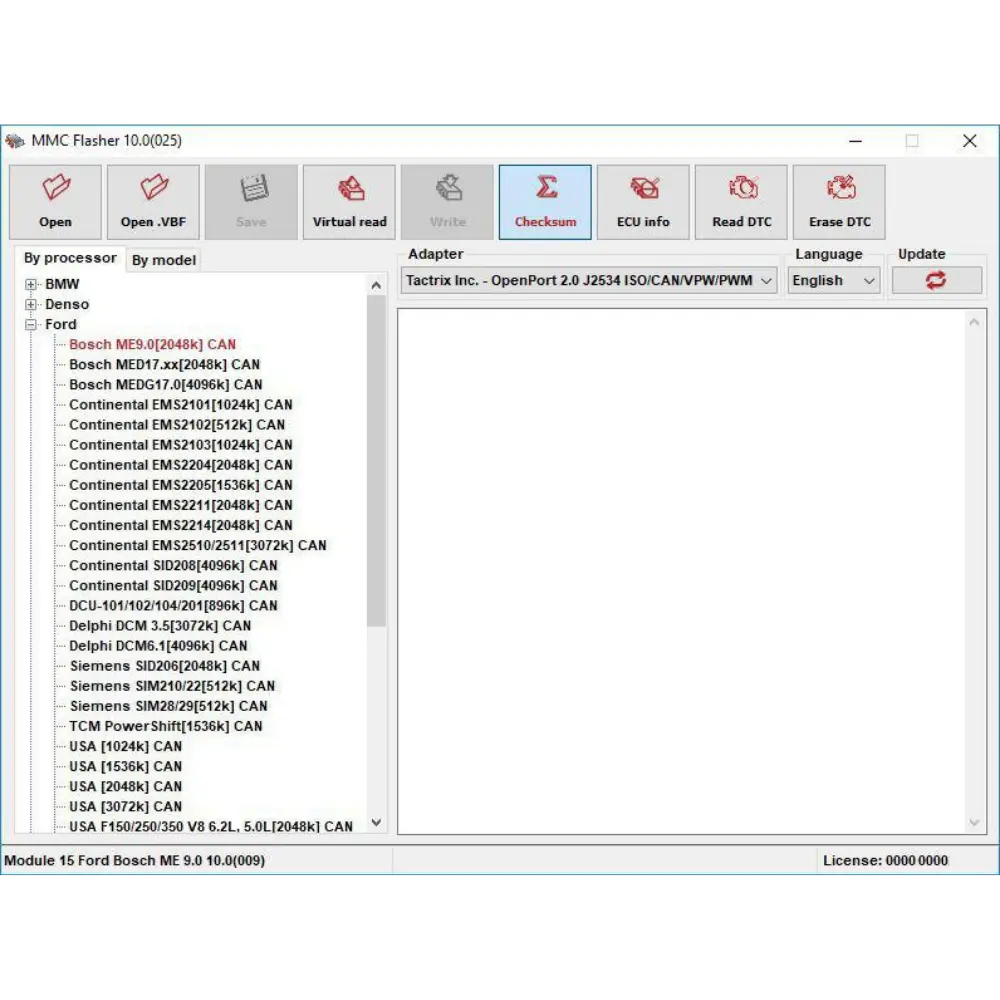This screenshot has height=1000, width=1000.
Task: Click the Open .VBF button
Action: pyautogui.click(x=153, y=202)
